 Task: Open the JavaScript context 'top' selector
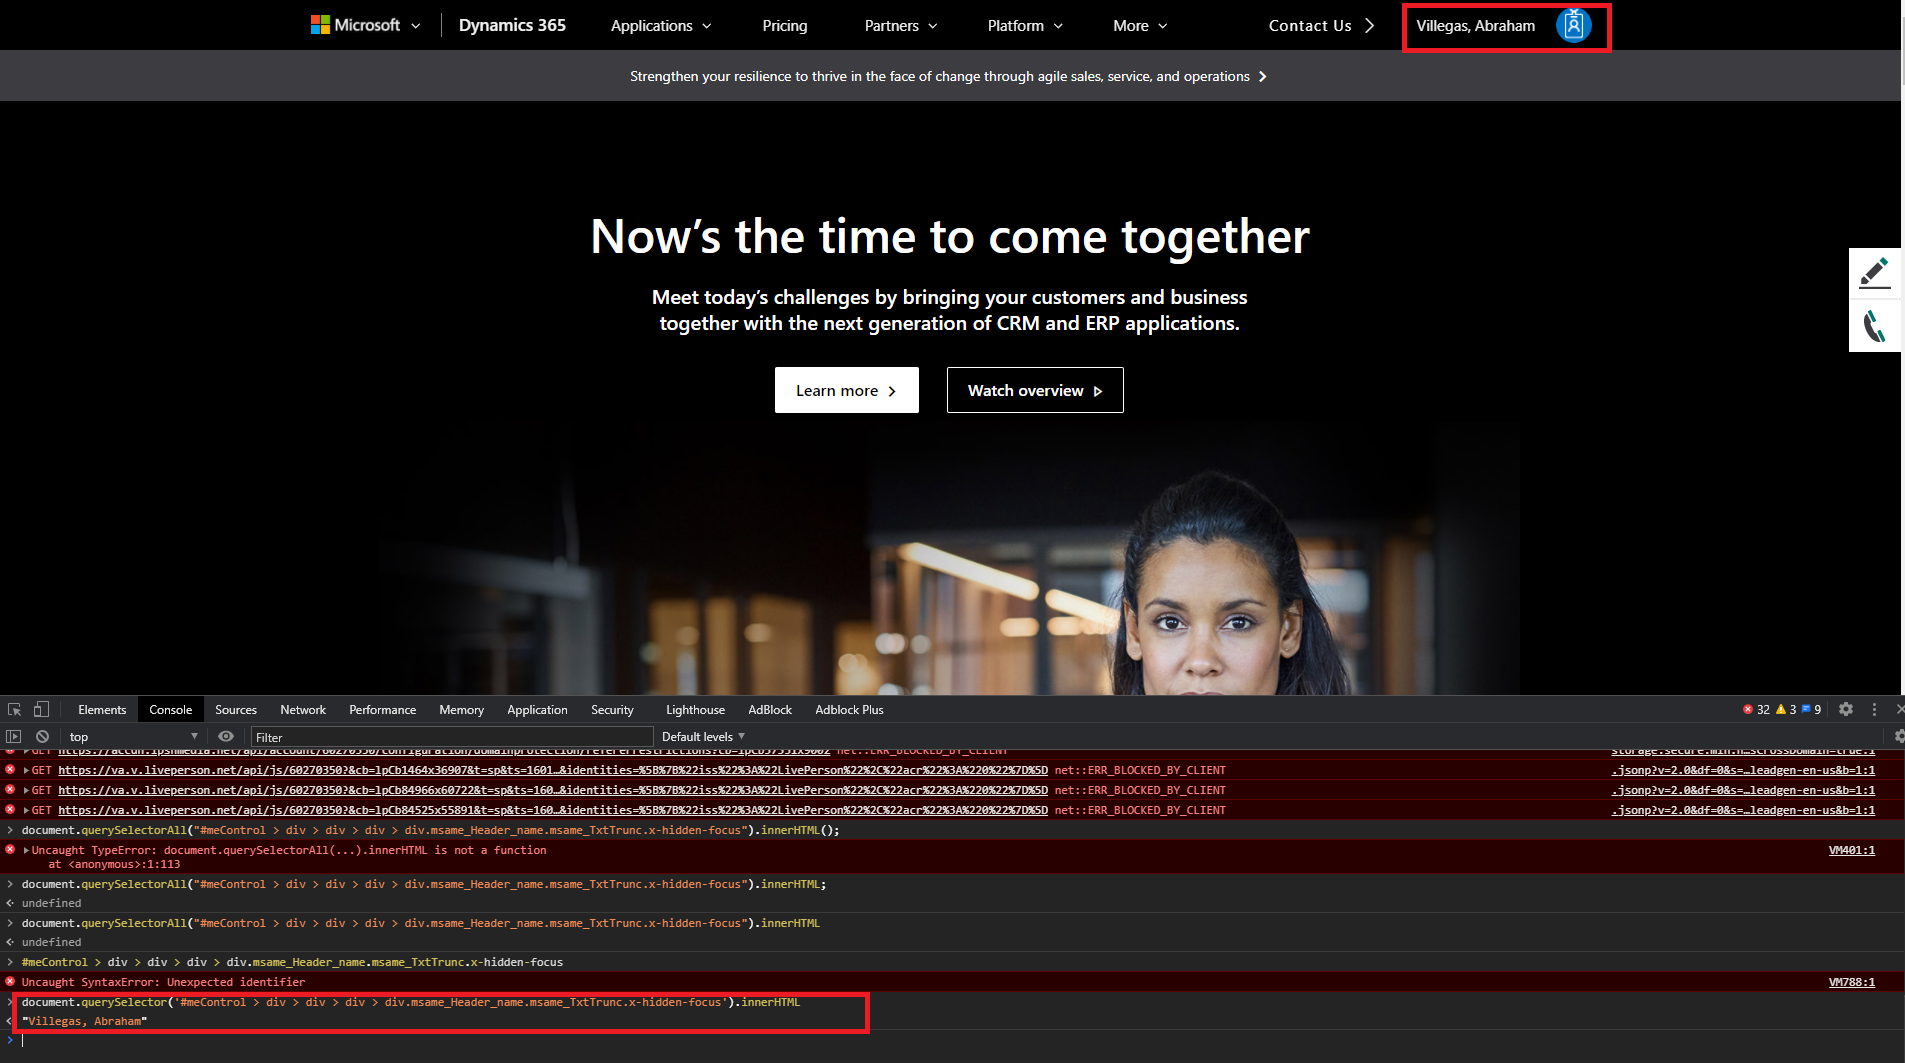tap(133, 736)
